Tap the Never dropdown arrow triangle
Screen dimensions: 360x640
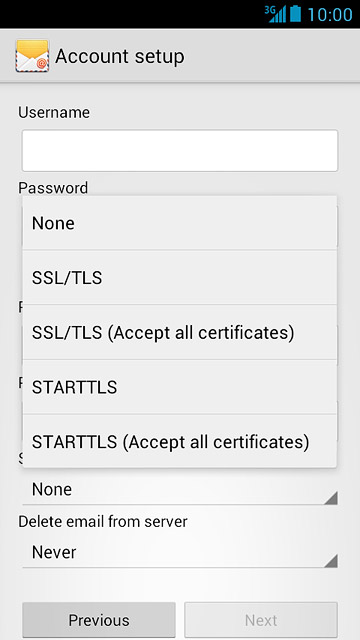[331, 561]
